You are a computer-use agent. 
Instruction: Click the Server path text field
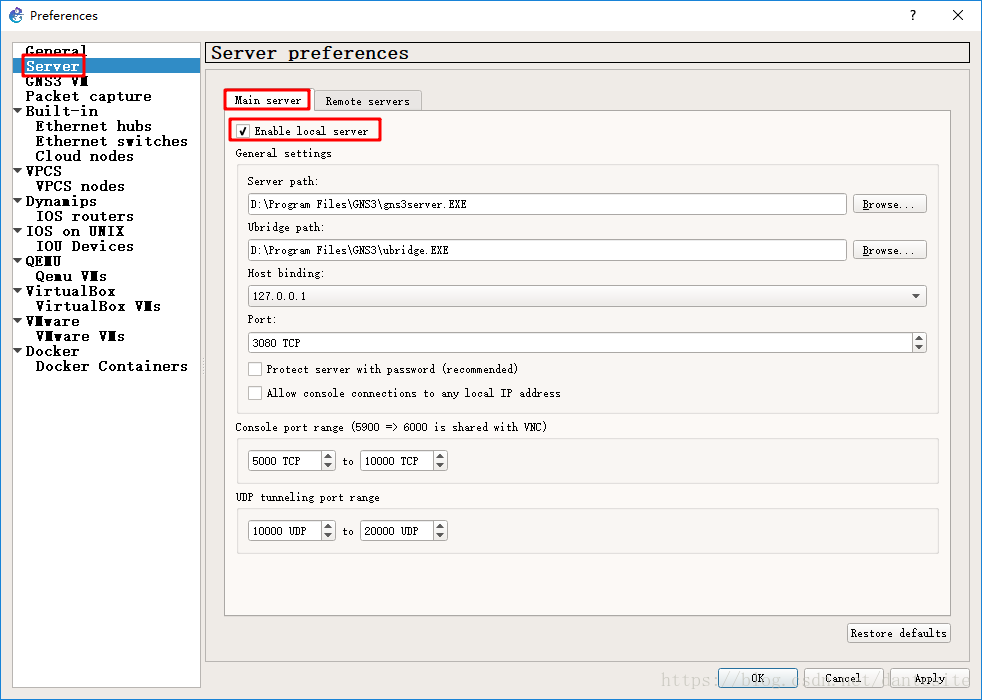[x=547, y=204]
